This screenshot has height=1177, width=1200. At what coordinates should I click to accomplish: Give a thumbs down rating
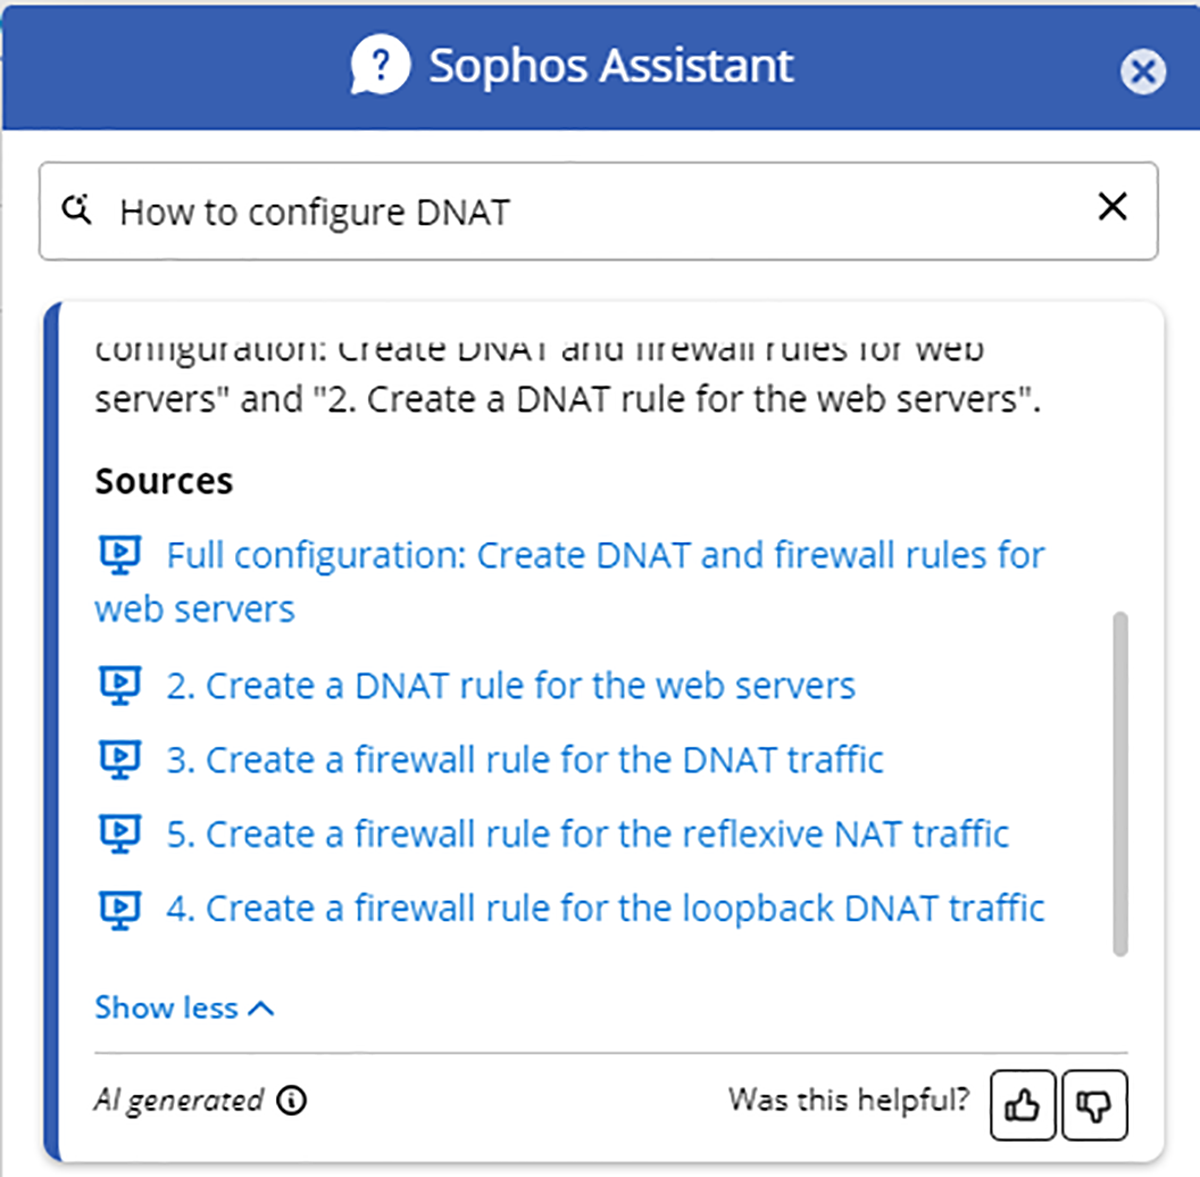coord(1095,1106)
